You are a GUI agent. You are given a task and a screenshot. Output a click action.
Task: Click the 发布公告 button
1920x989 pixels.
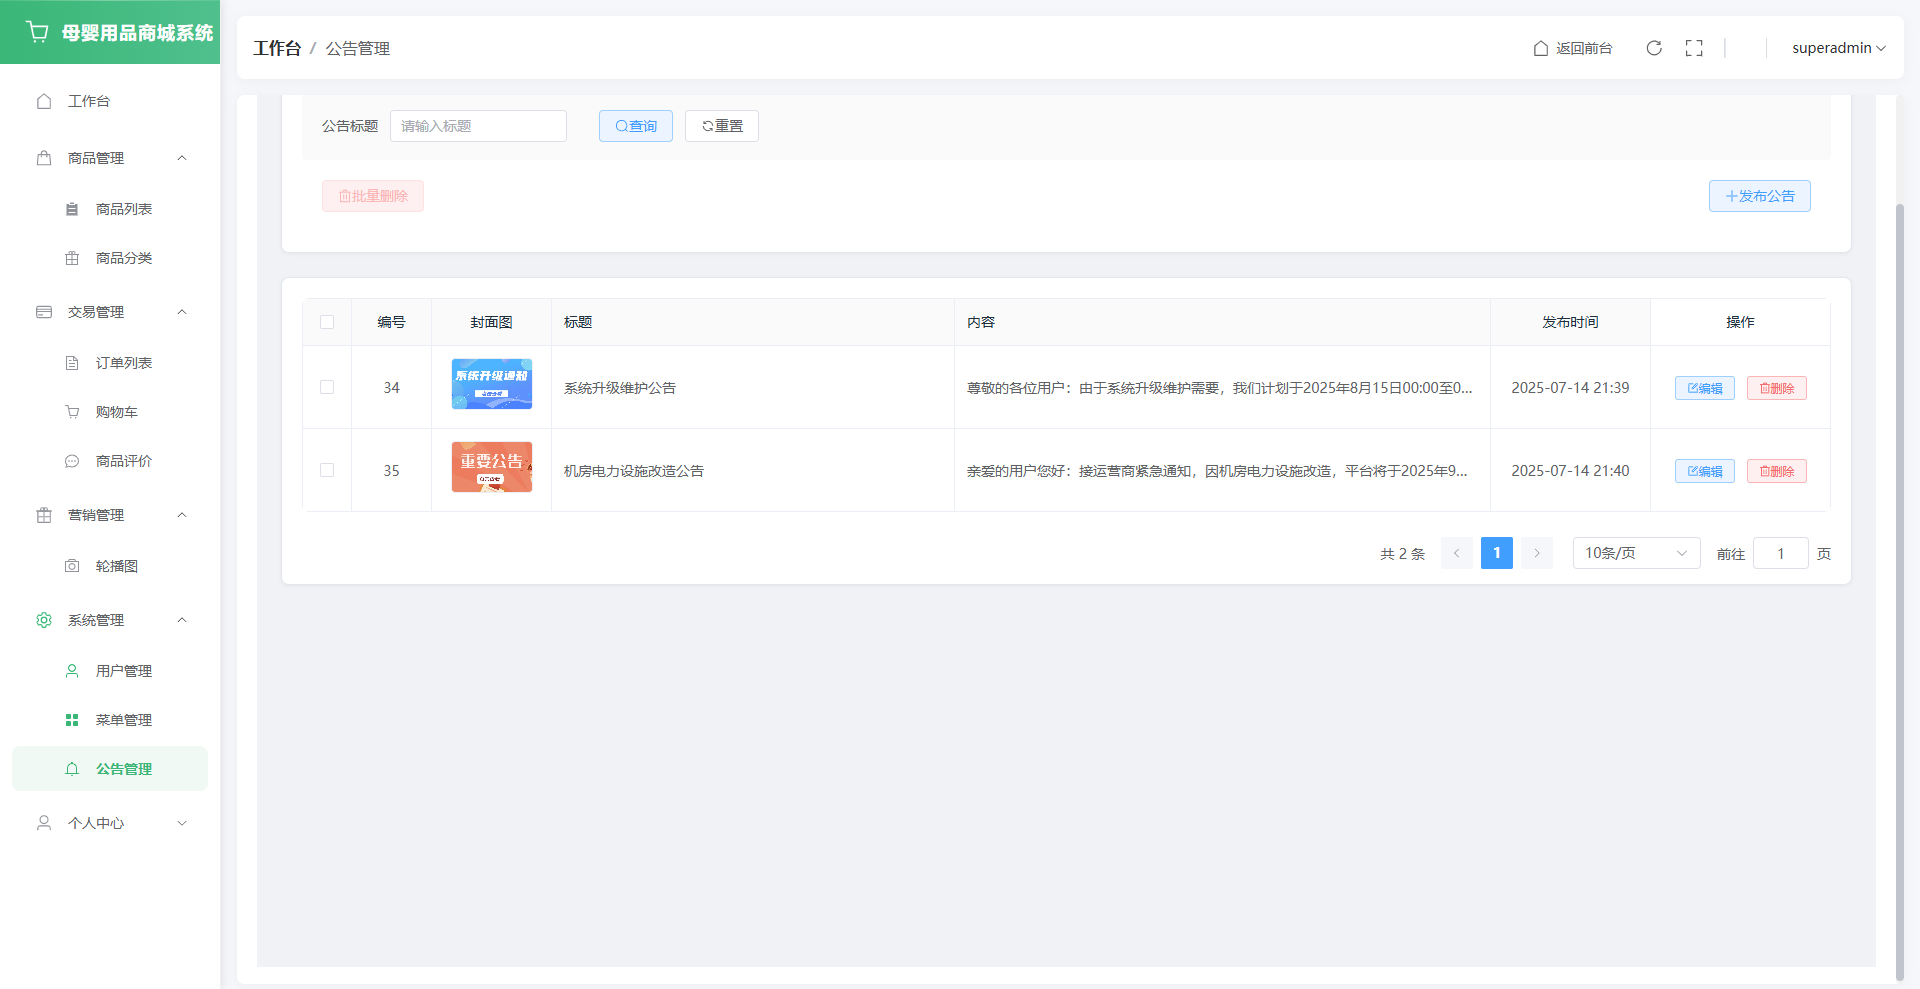click(x=1759, y=196)
